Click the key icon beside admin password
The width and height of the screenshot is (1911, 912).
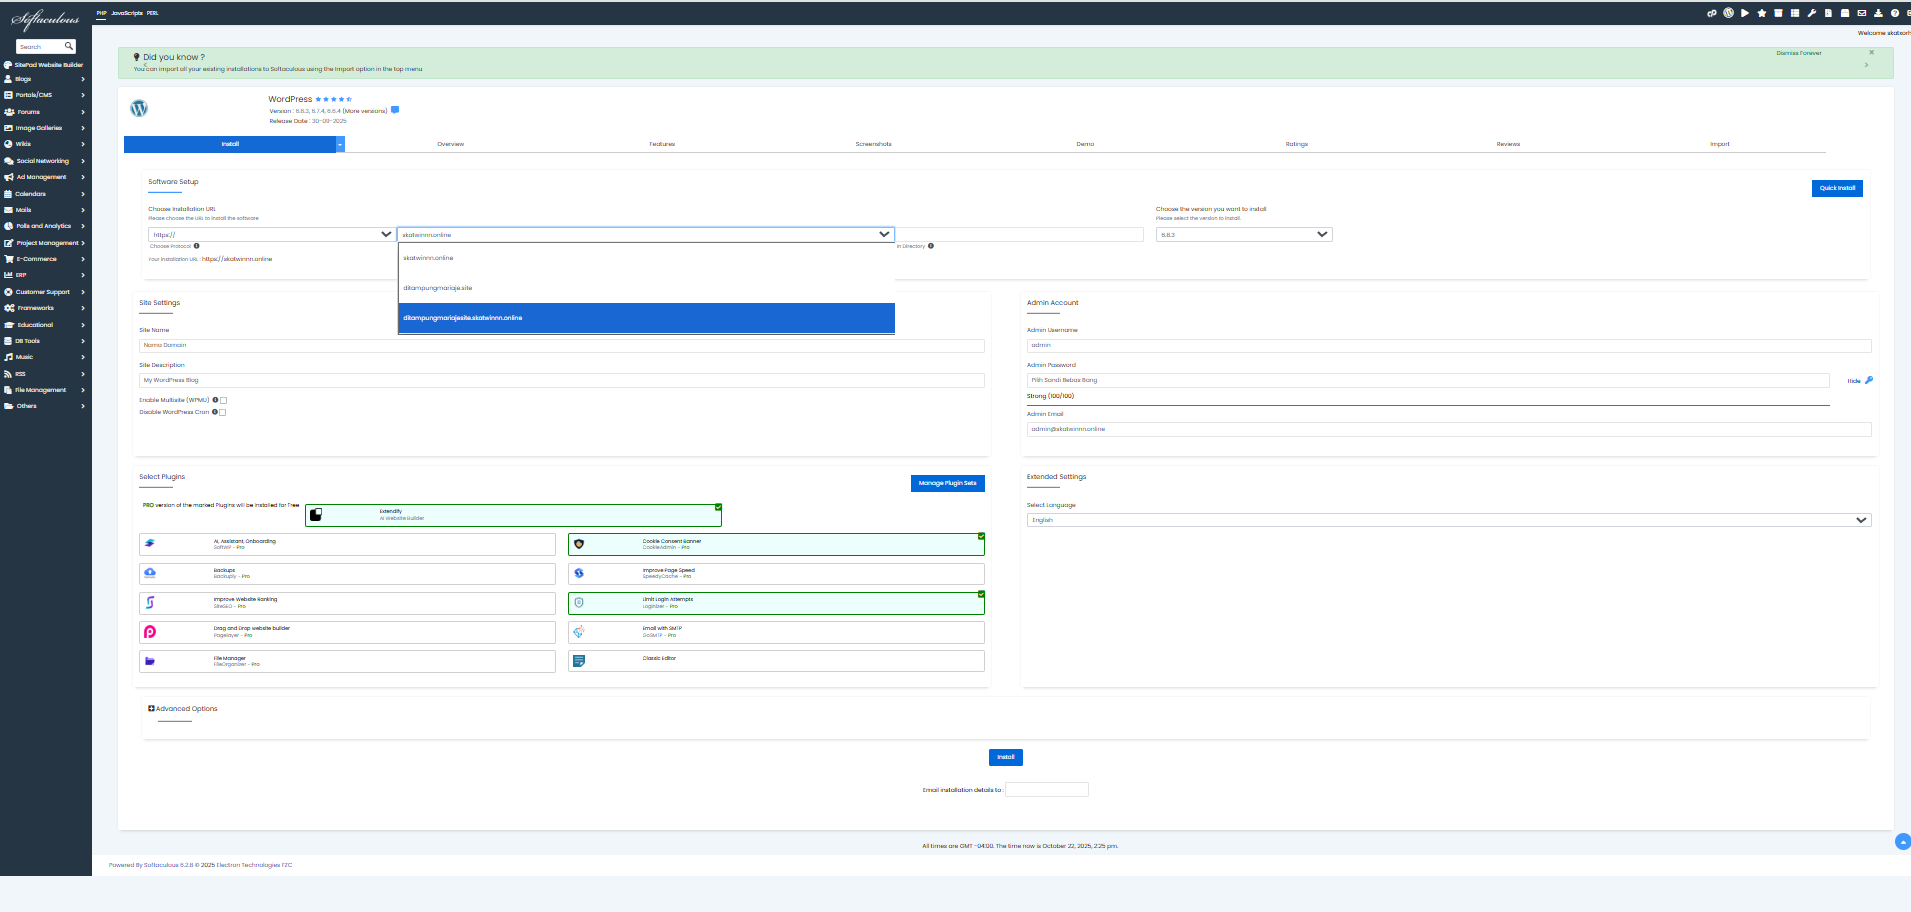pyautogui.click(x=1869, y=380)
